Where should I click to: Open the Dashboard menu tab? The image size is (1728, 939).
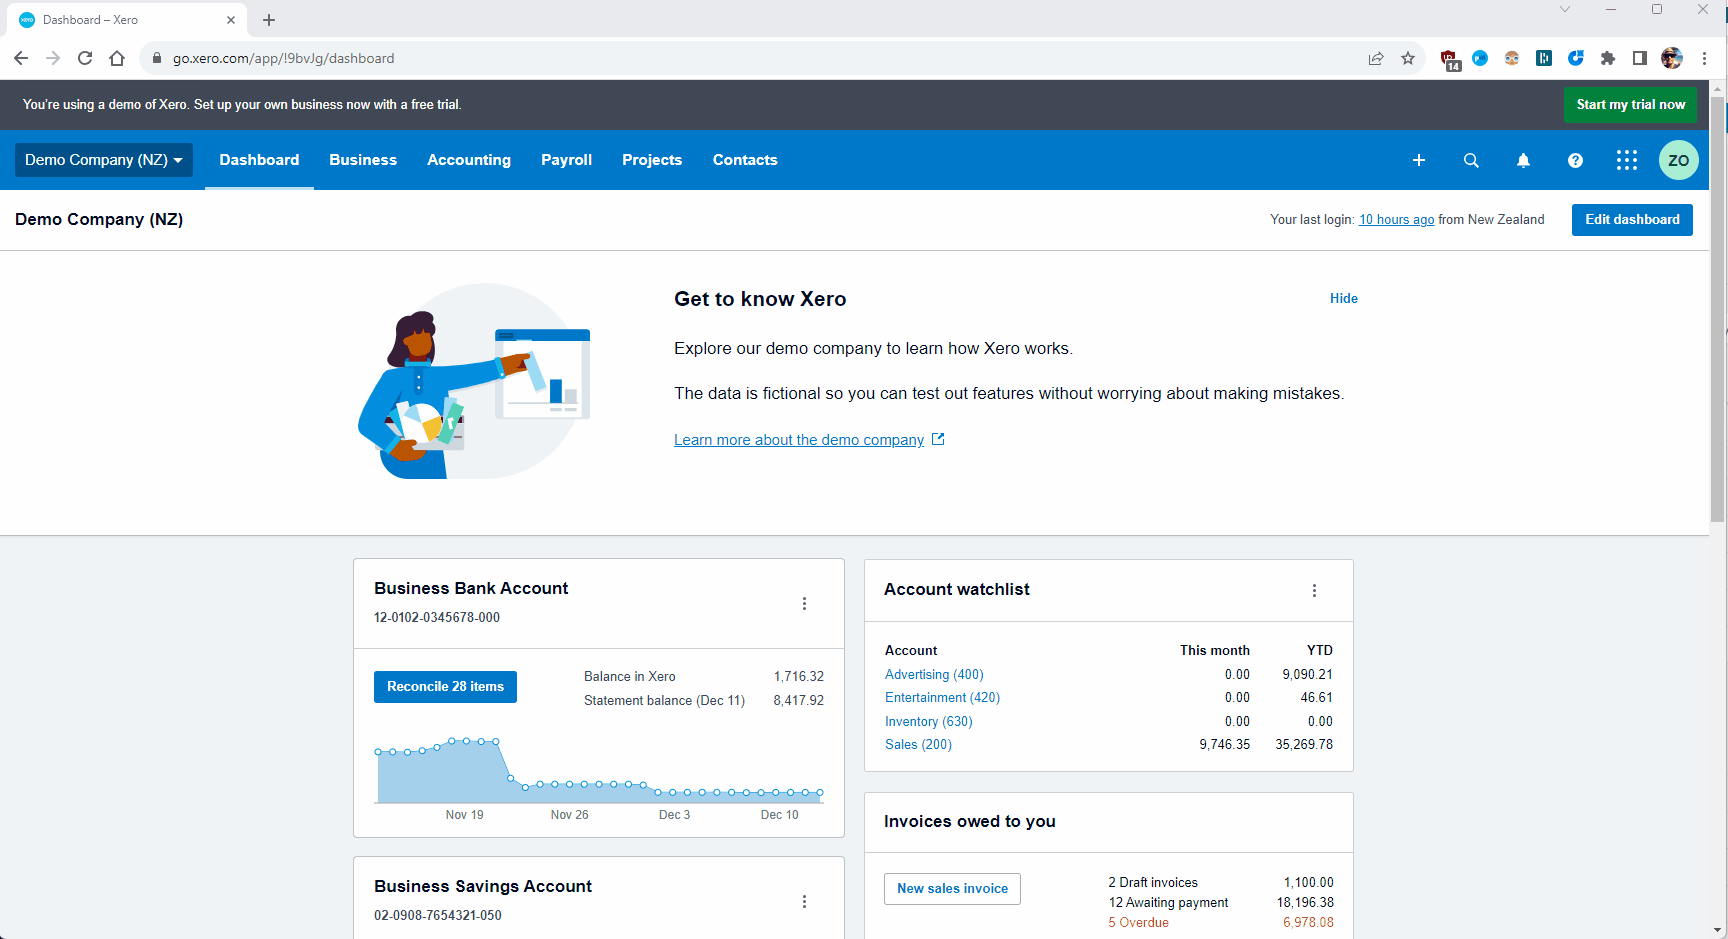point(259,160)
